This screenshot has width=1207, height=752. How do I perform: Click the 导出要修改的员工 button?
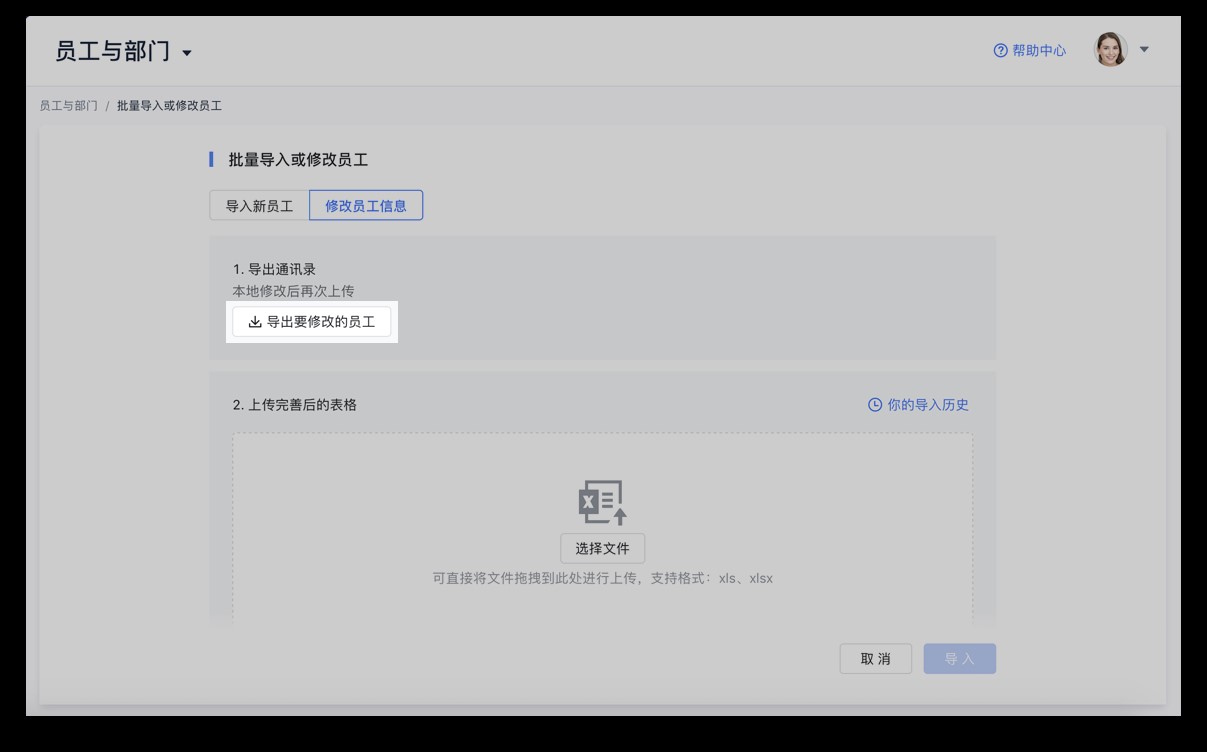[x=312, y=322]
